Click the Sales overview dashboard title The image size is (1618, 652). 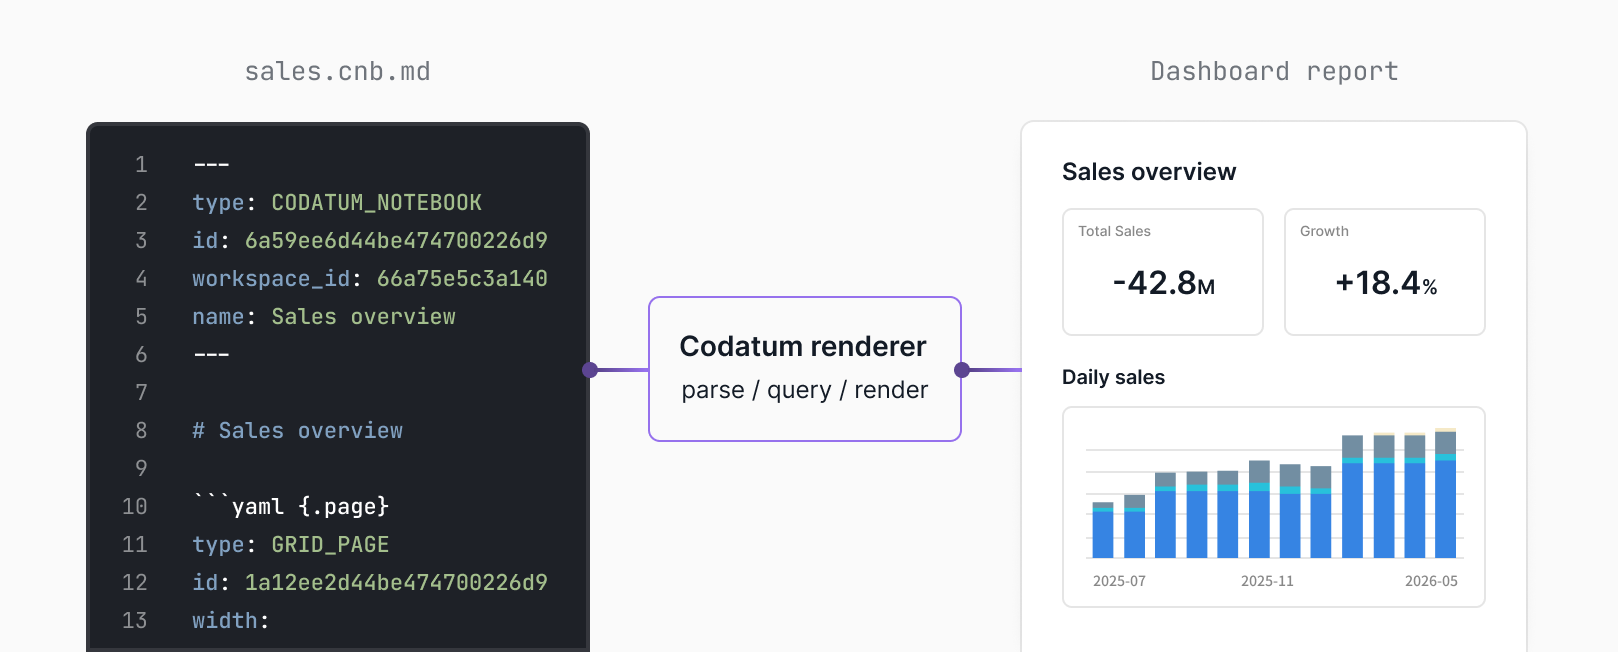[x=1149, y=172]
